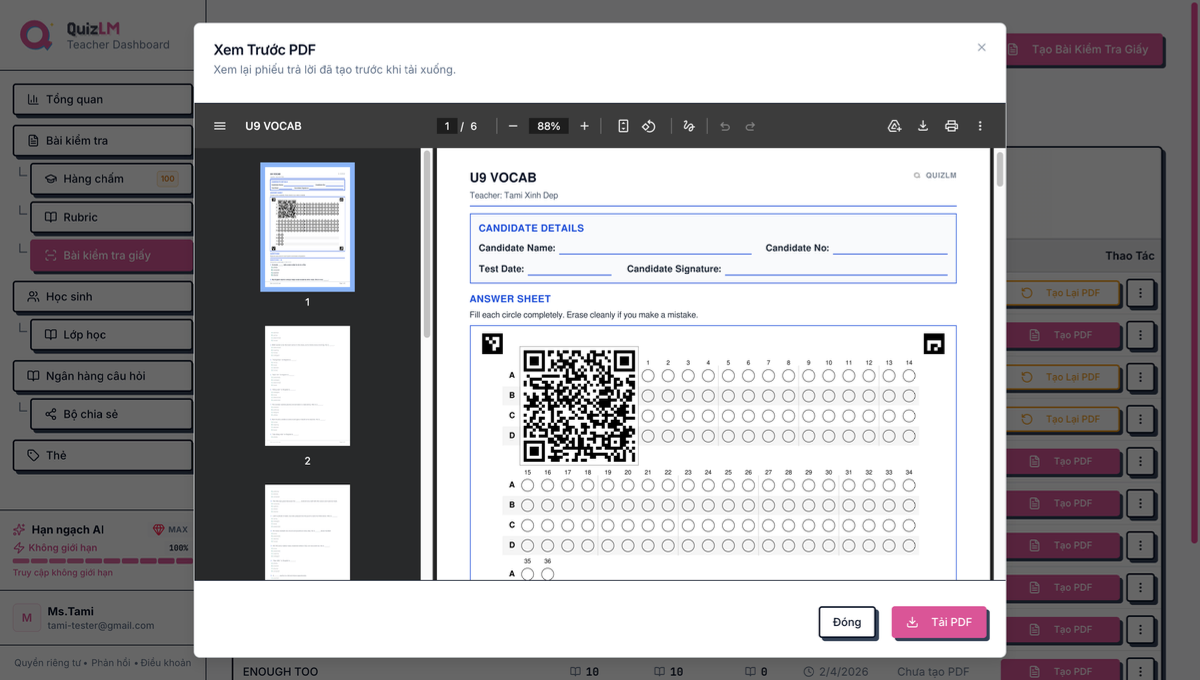
Task: Click the page number input field
Action: click(446, 126)
